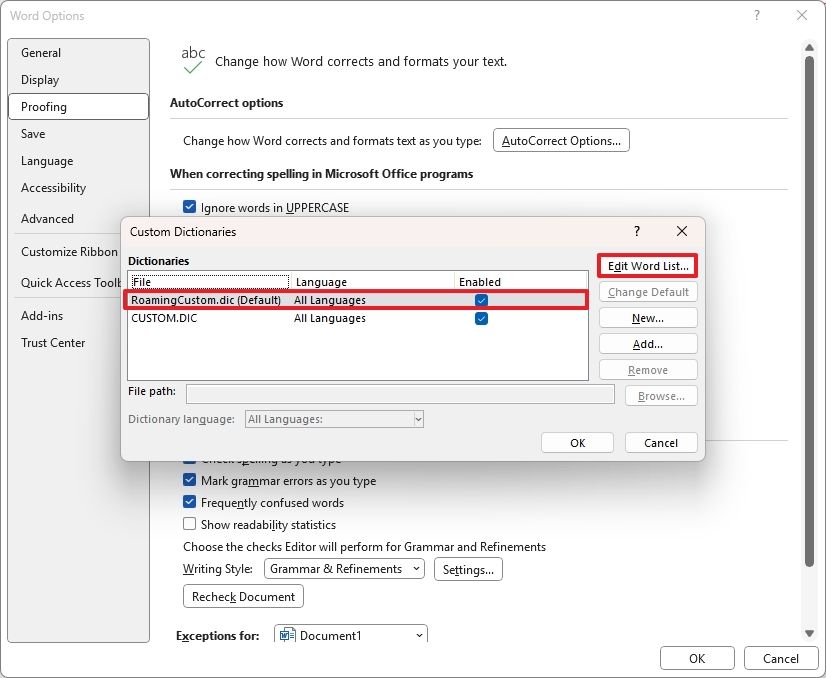Disable the CUSTOM.DIC enabled checkbox
The width and height of the screenshot is (826, 678).
click(481, 318)
